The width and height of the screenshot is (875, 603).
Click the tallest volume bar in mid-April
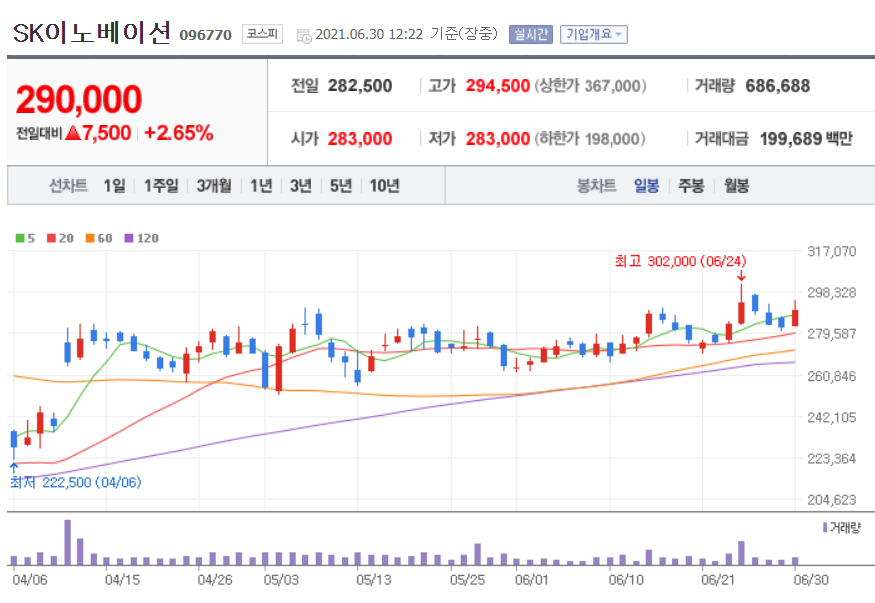click(x=68, y=543)
